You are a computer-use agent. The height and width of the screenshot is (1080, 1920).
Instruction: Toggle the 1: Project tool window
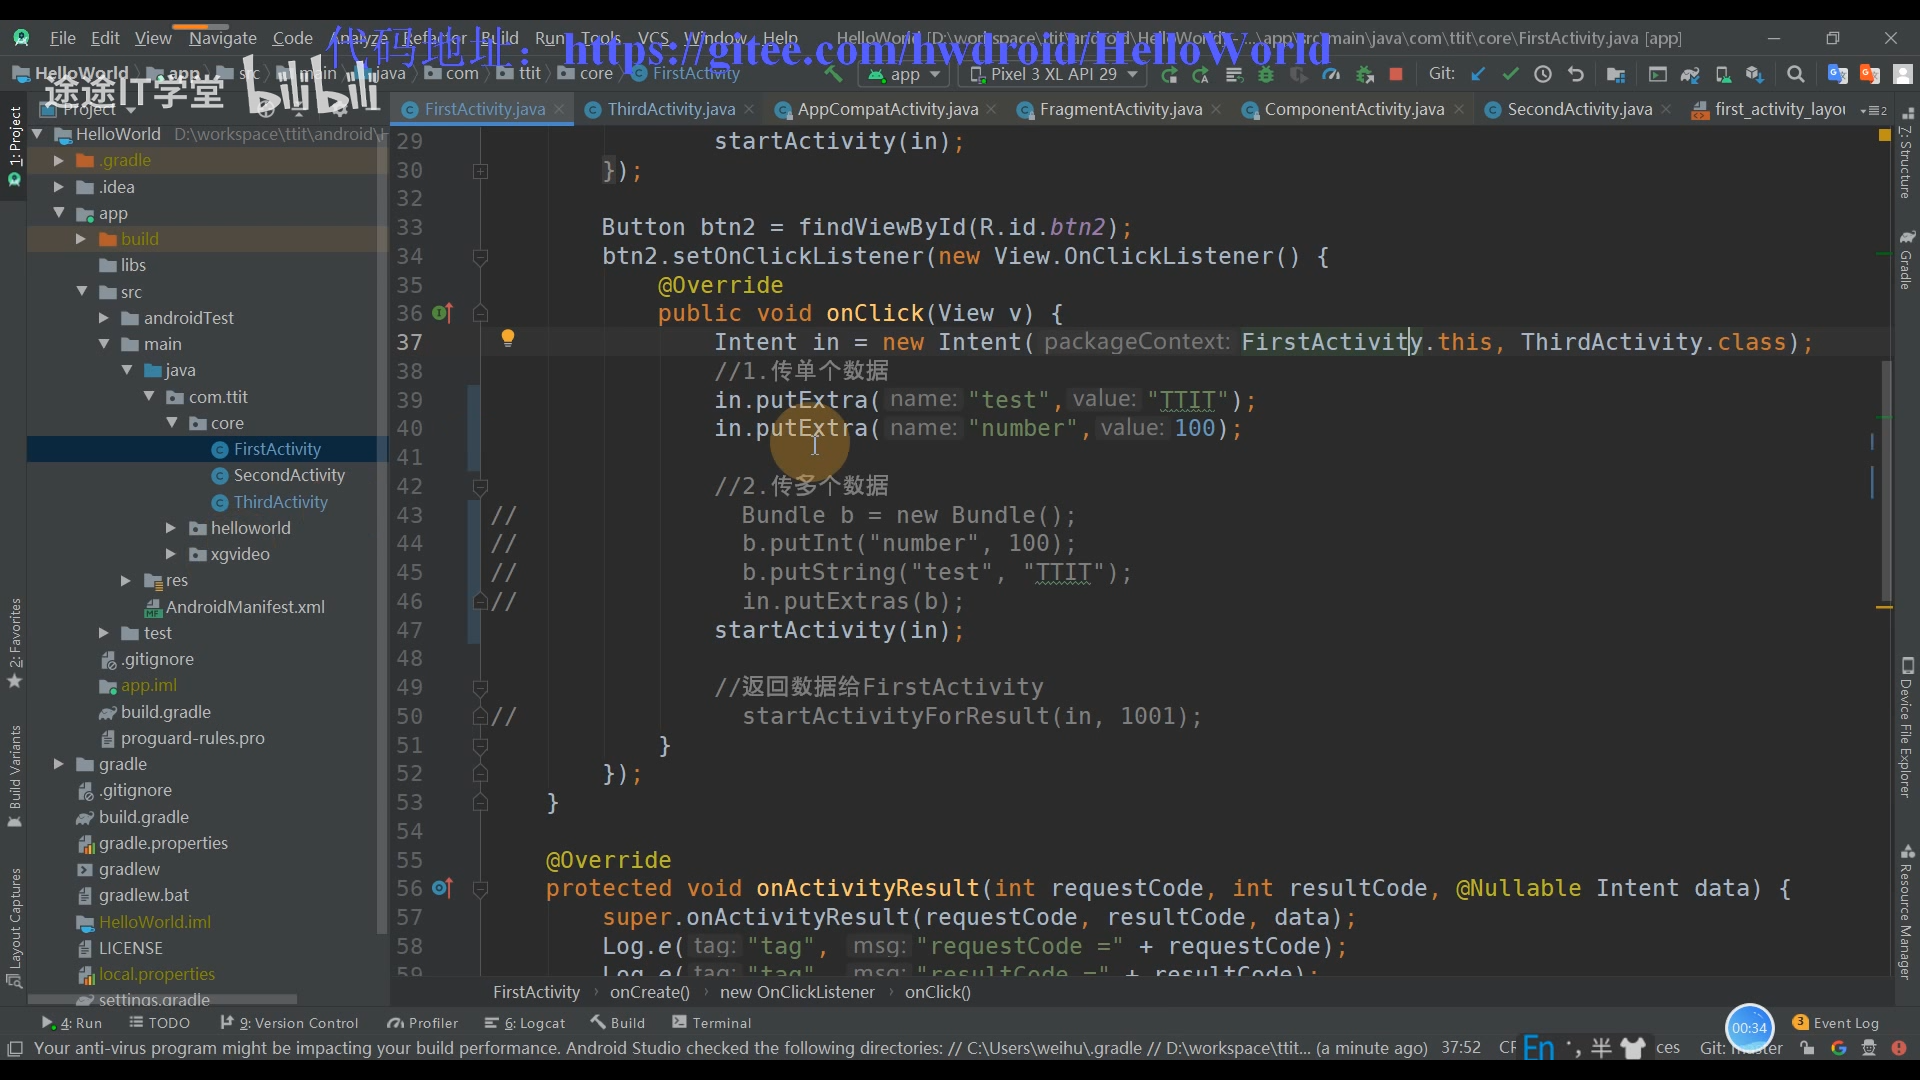[x=14, y=146]
